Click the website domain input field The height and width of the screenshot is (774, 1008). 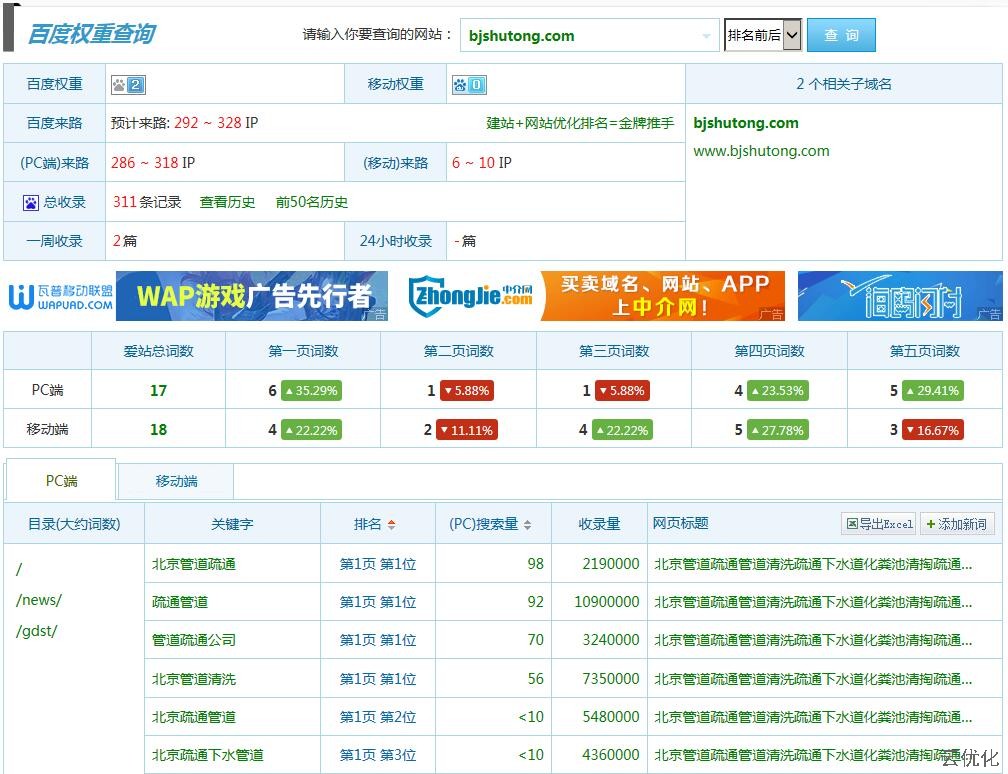[x=580, y=36]
